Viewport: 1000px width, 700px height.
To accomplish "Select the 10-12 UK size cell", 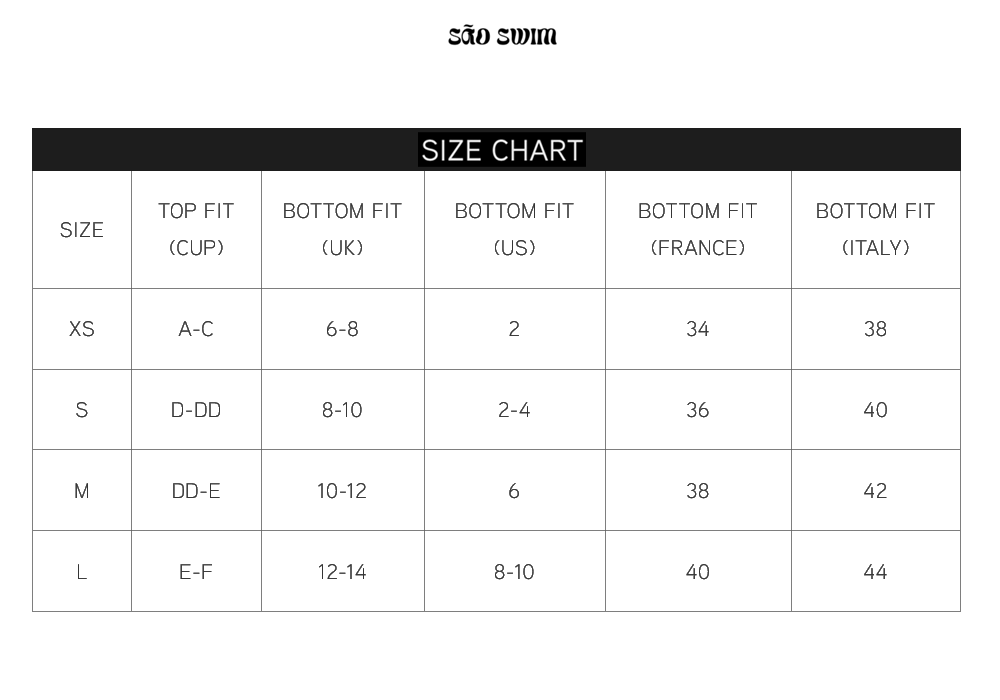I will 342,491.
